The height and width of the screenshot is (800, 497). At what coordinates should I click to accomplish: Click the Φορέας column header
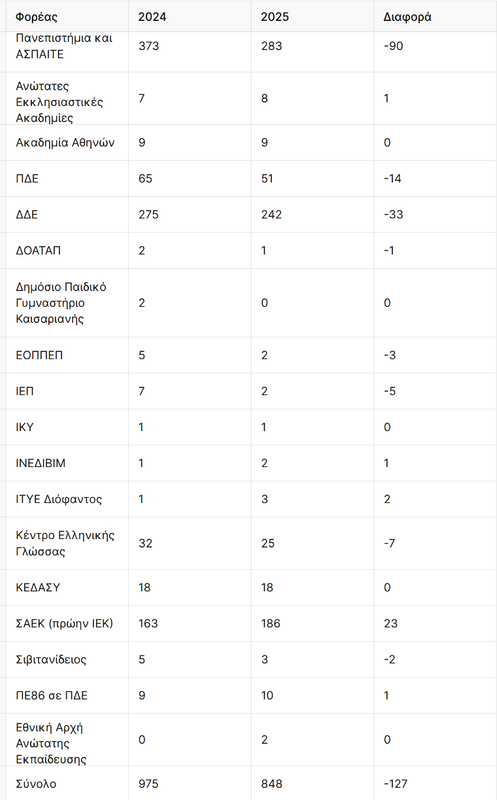(x=36, y=17)
